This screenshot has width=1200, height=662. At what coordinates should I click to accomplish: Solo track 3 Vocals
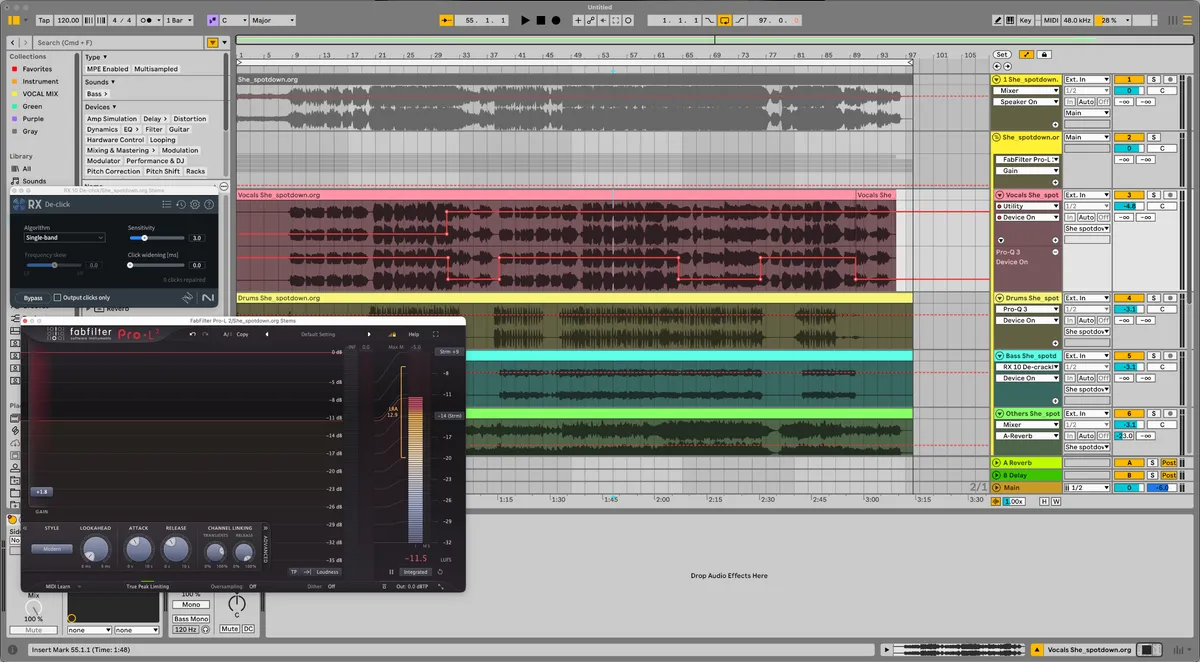(1152, 195)
